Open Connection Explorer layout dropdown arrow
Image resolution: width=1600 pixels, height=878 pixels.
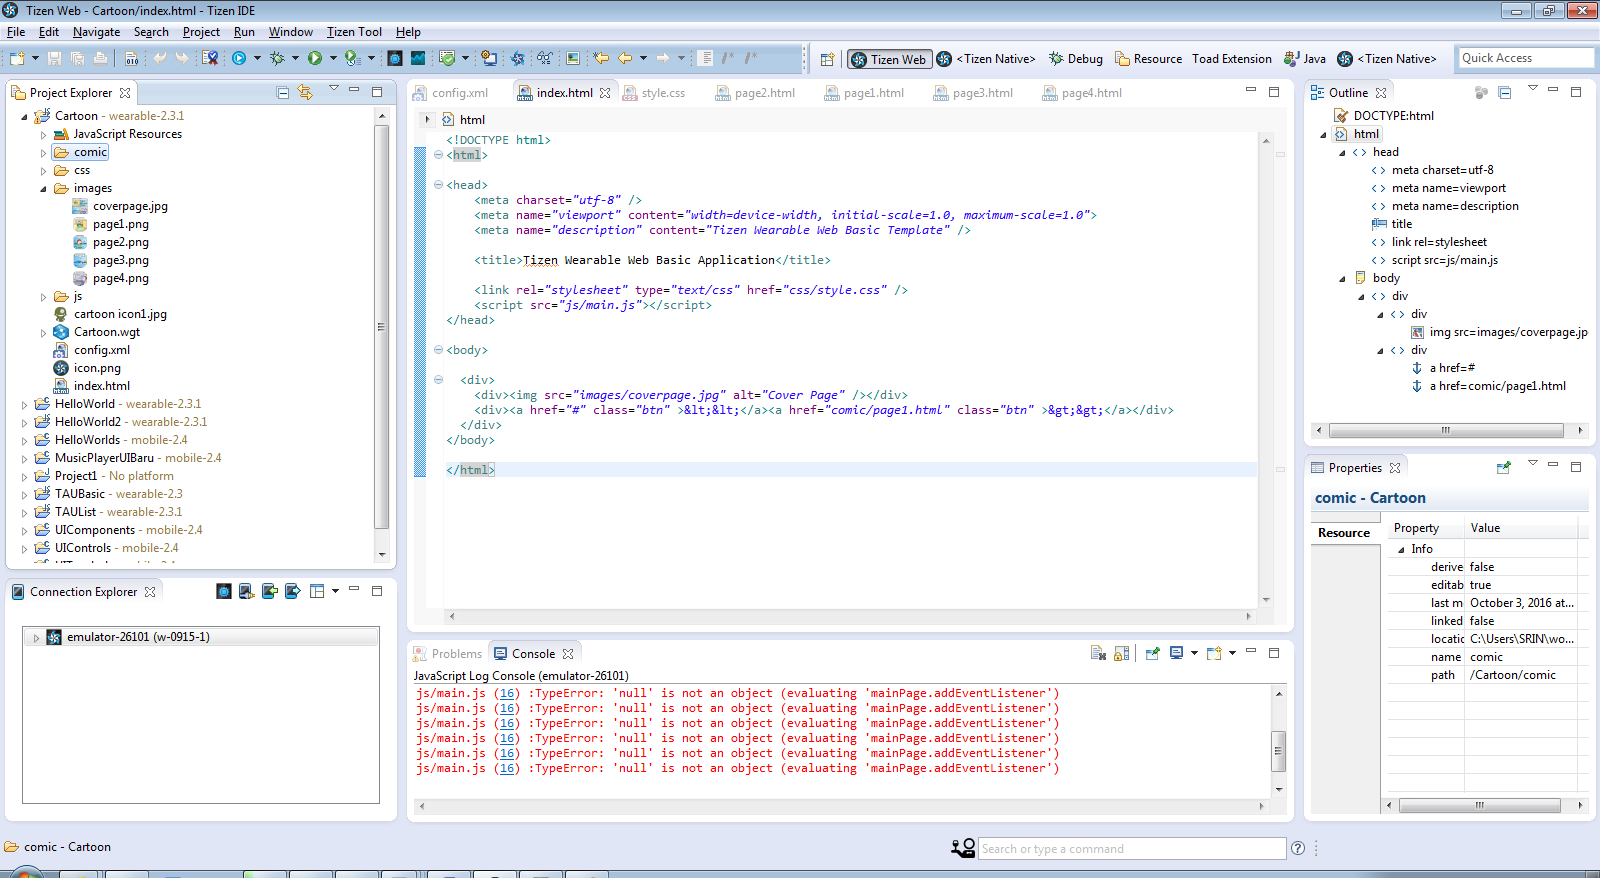tap(335, 591)
